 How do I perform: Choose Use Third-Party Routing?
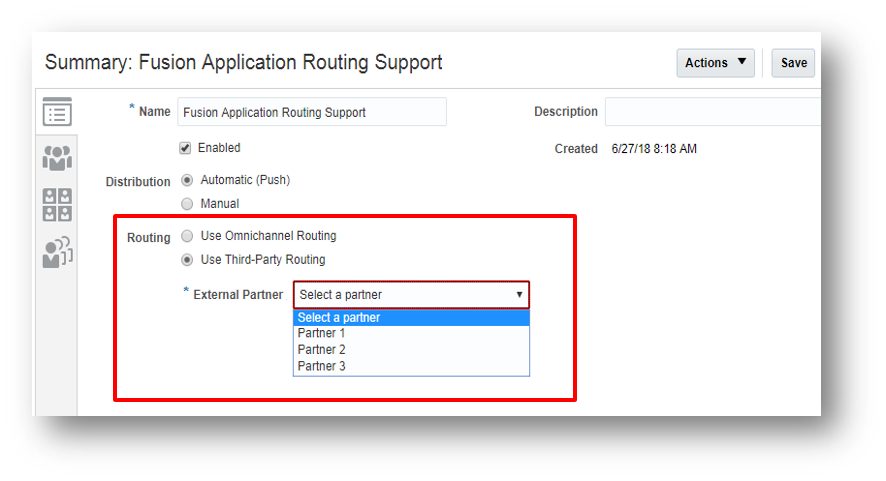pyautogui.click(x=187, y=260)
